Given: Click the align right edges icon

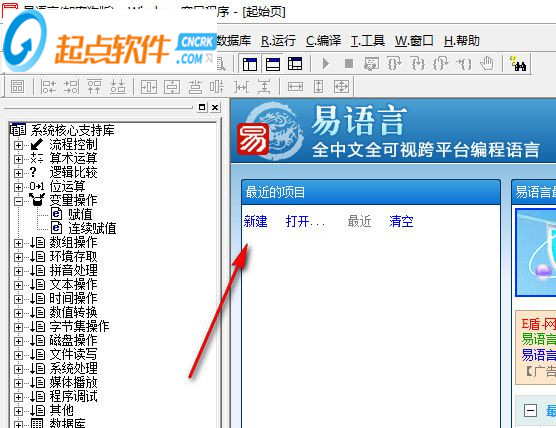Looking at the screenshot, I should 71,87.
